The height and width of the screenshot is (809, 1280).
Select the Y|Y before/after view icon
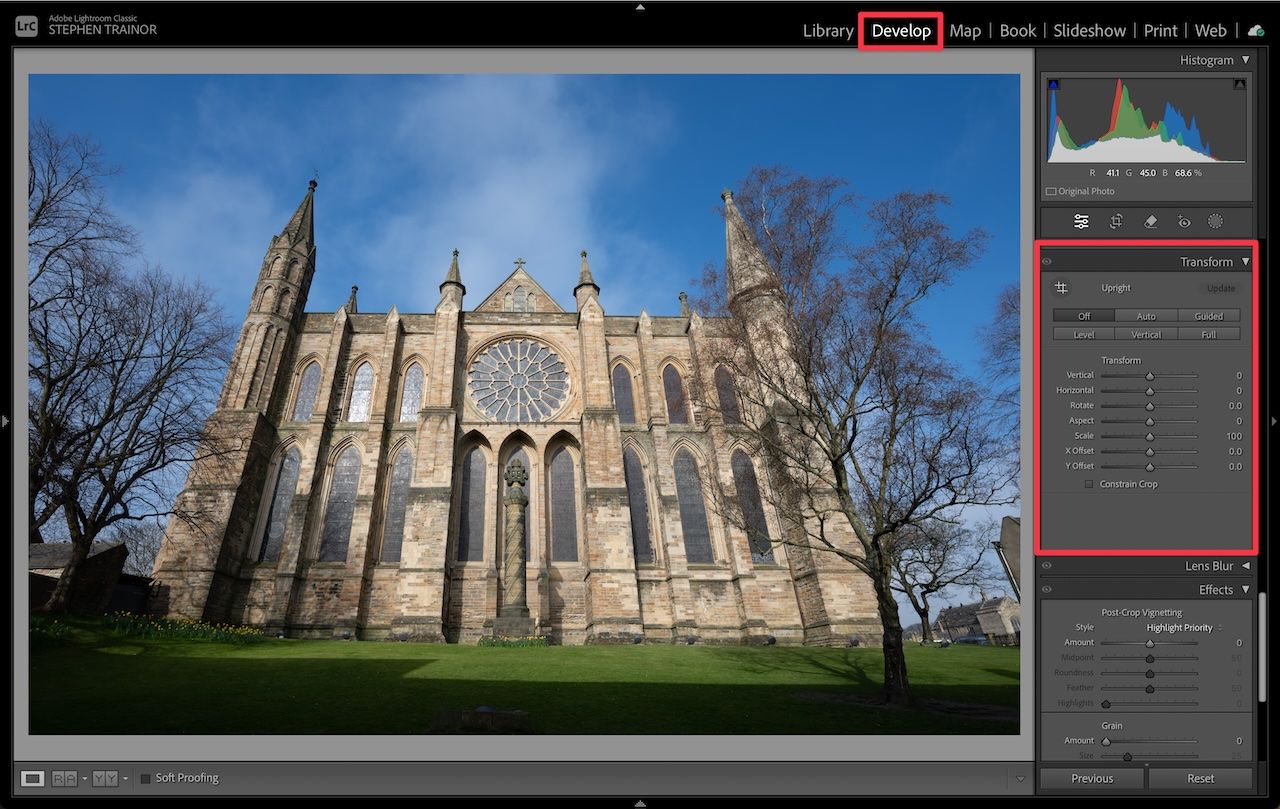click(105, 778)
